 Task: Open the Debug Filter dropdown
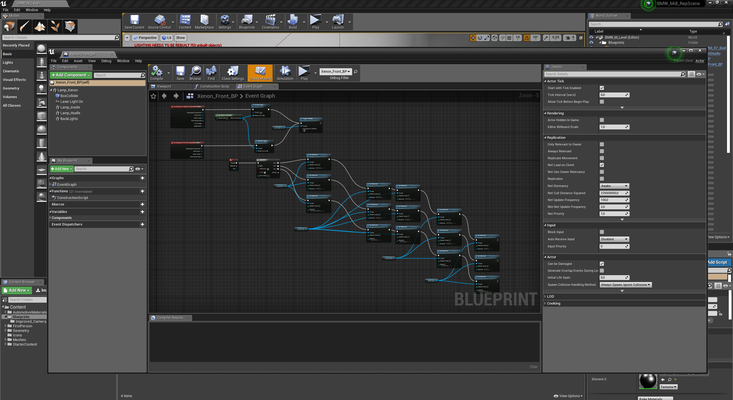pos(338,73)
